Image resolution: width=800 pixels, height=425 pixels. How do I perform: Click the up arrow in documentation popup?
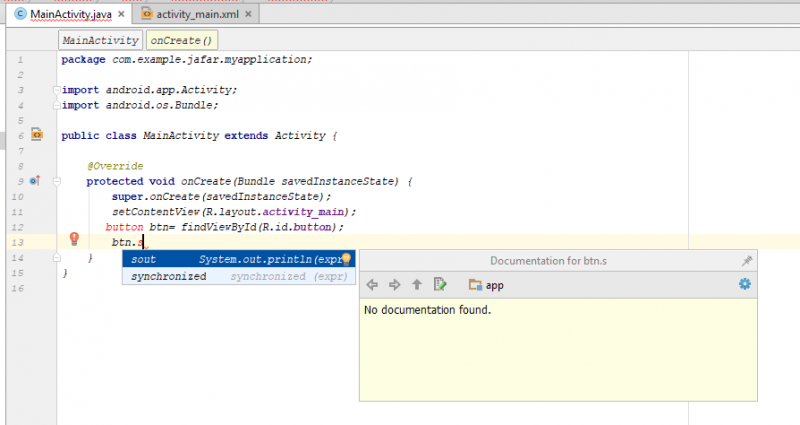coord(417,285)
